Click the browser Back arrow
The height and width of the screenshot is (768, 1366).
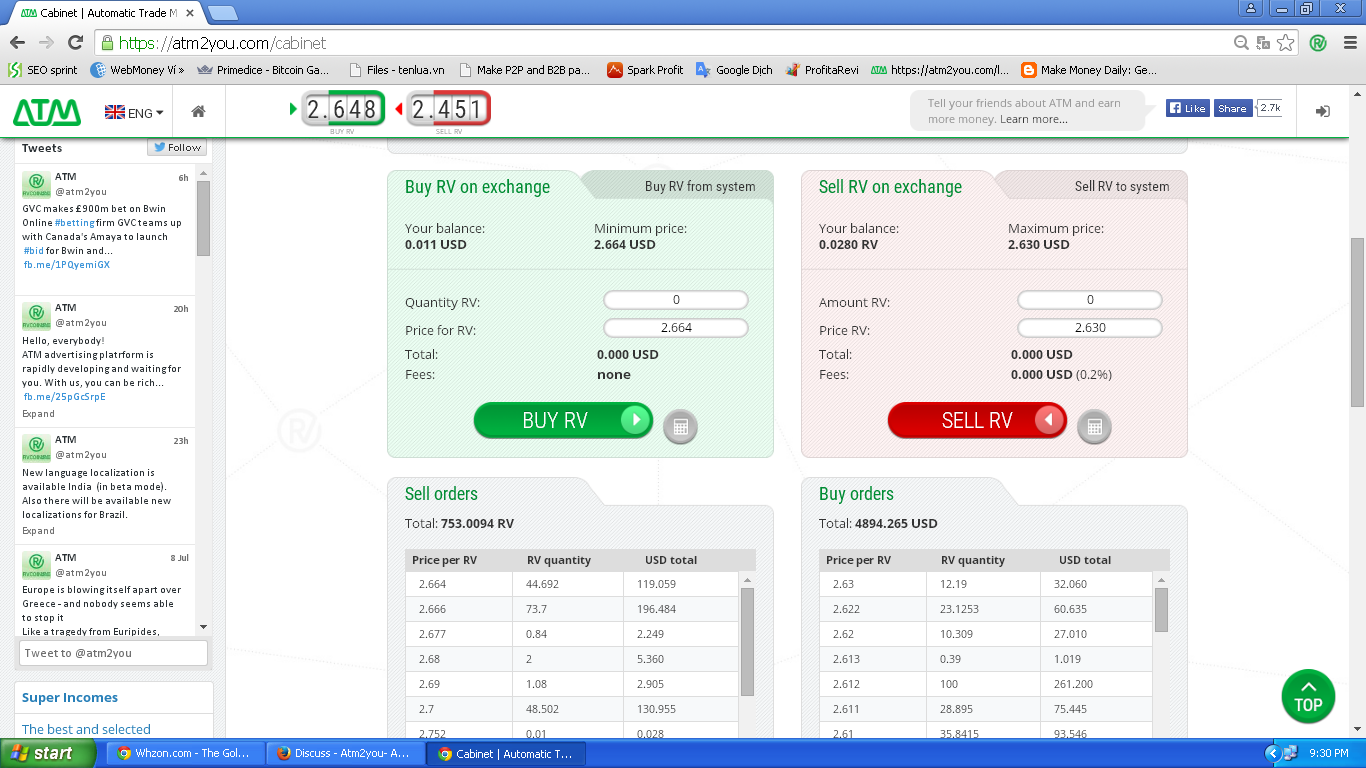click(x=17, y=43)
